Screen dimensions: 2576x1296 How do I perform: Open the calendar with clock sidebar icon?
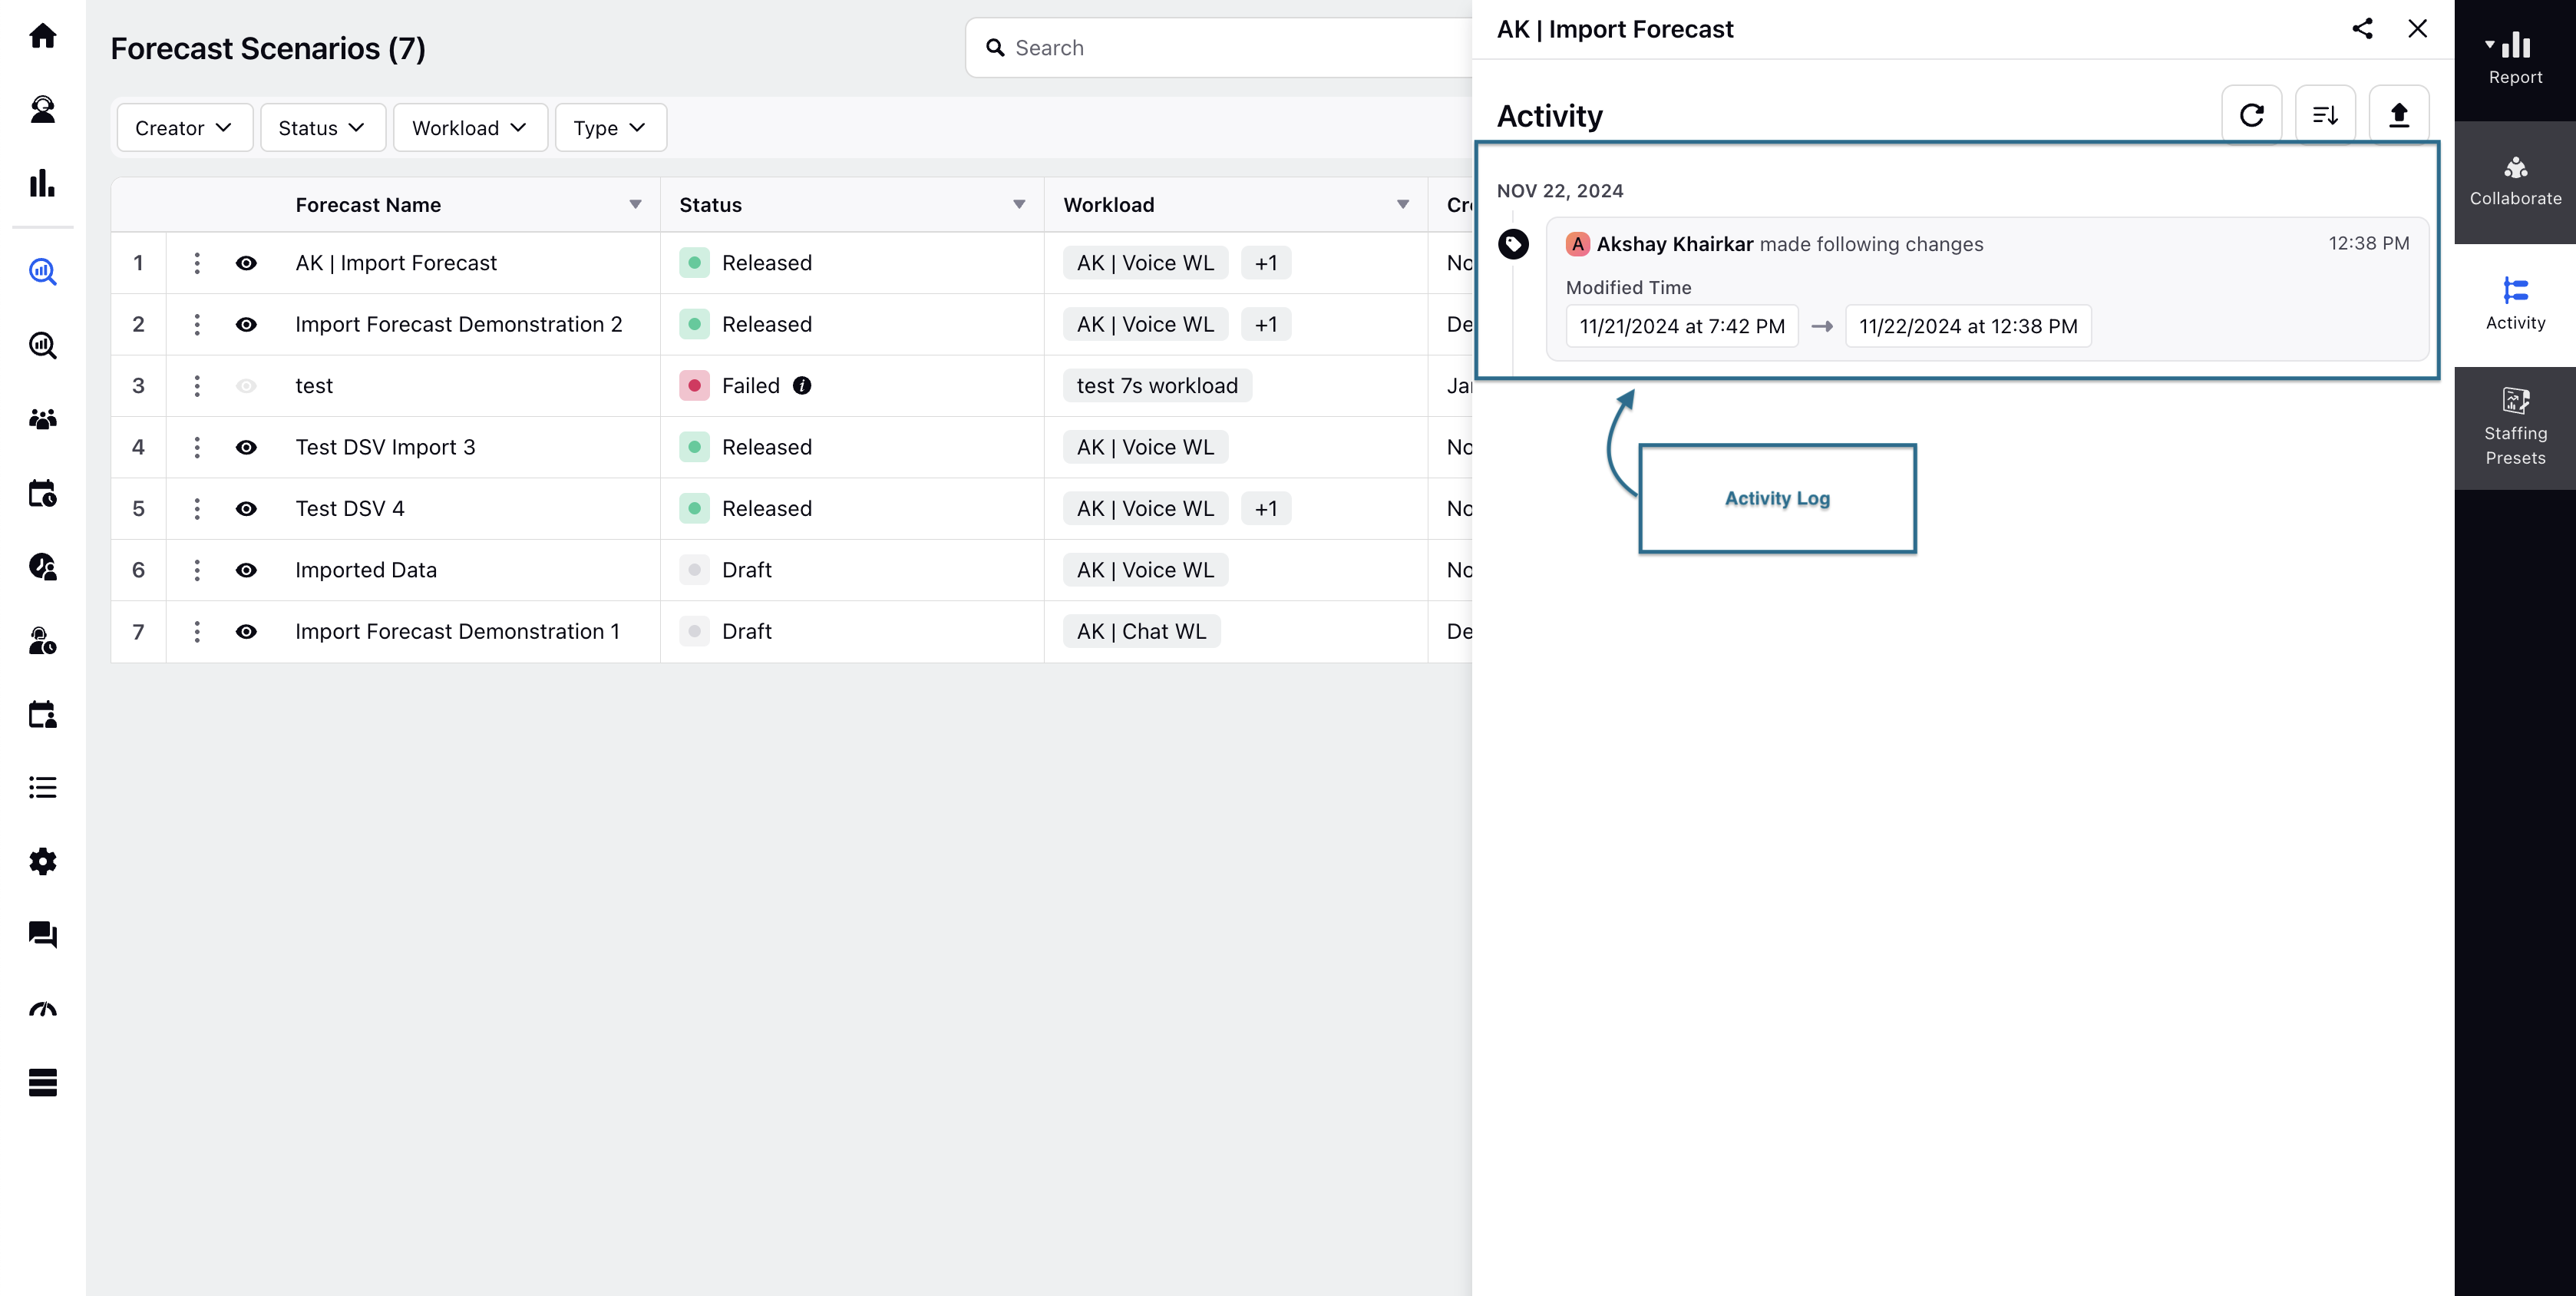[42, 493]
